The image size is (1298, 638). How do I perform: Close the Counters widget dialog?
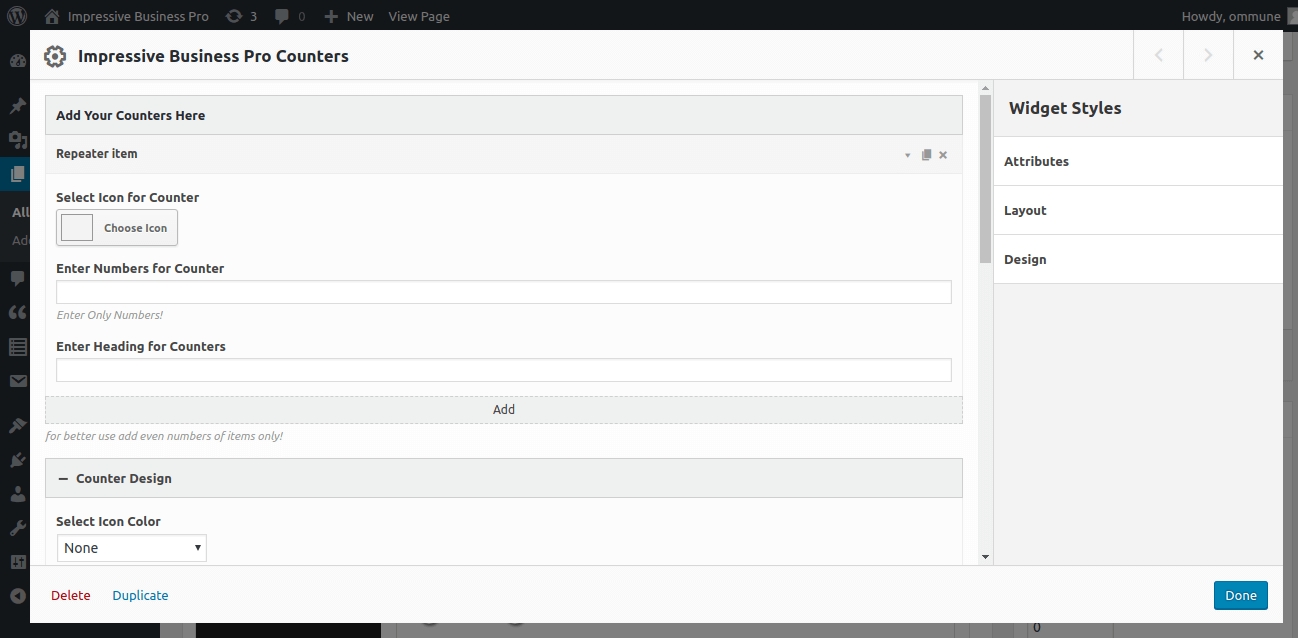point(1258,55)
